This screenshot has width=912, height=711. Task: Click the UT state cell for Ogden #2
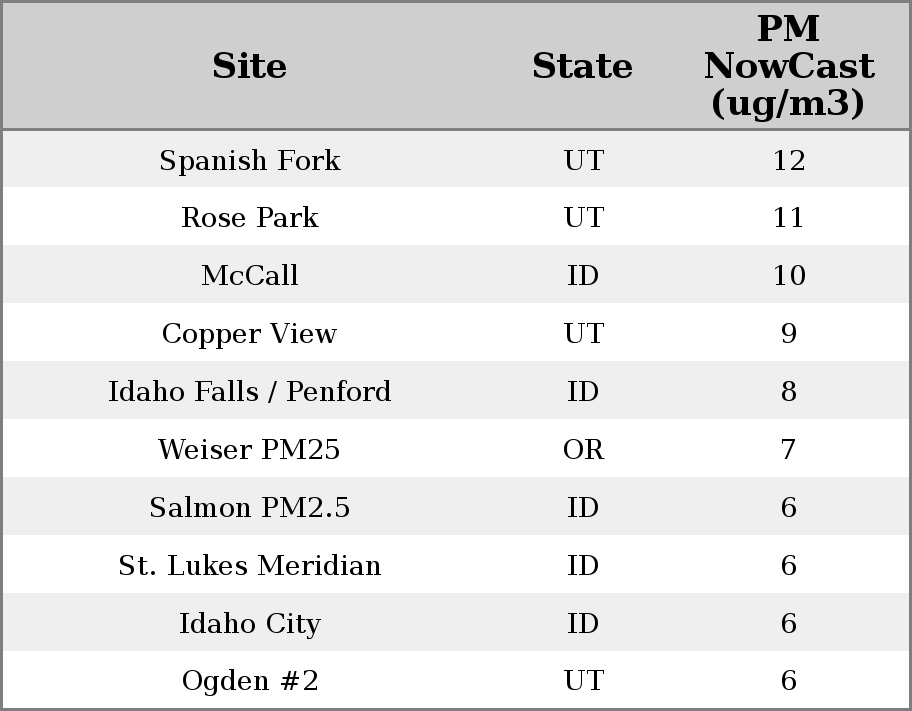(x=583, y=681)
